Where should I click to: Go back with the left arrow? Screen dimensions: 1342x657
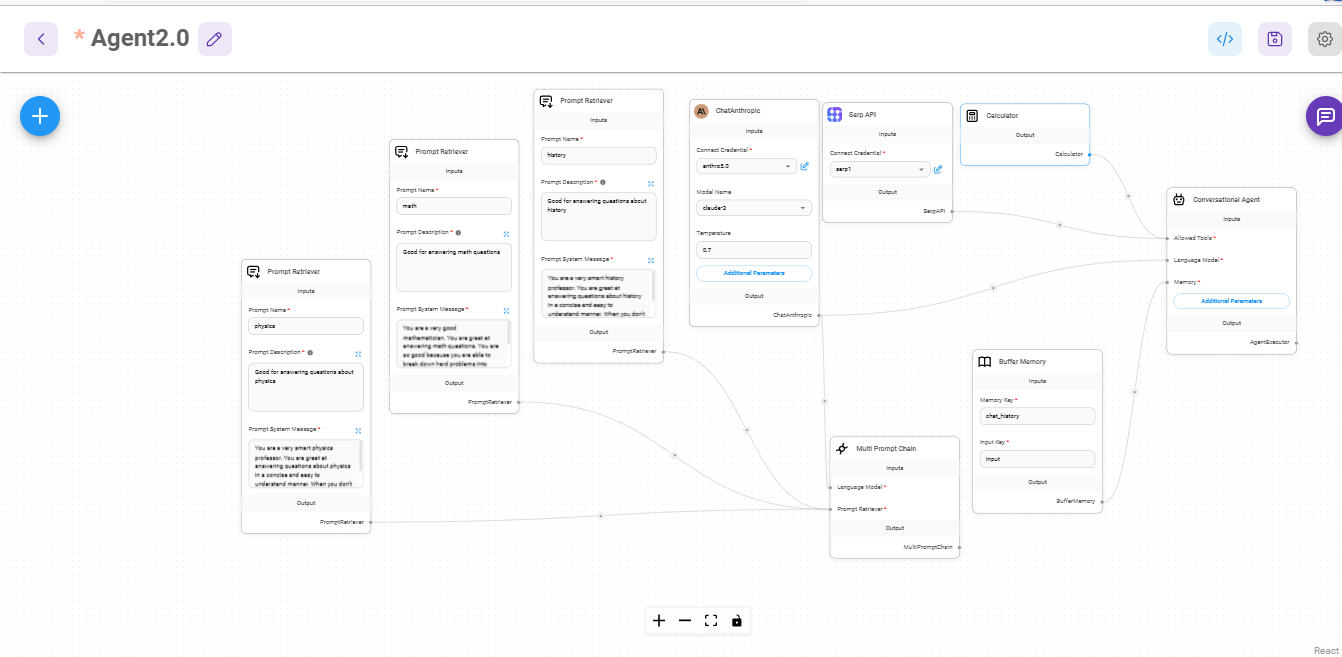tap(41, 38)
